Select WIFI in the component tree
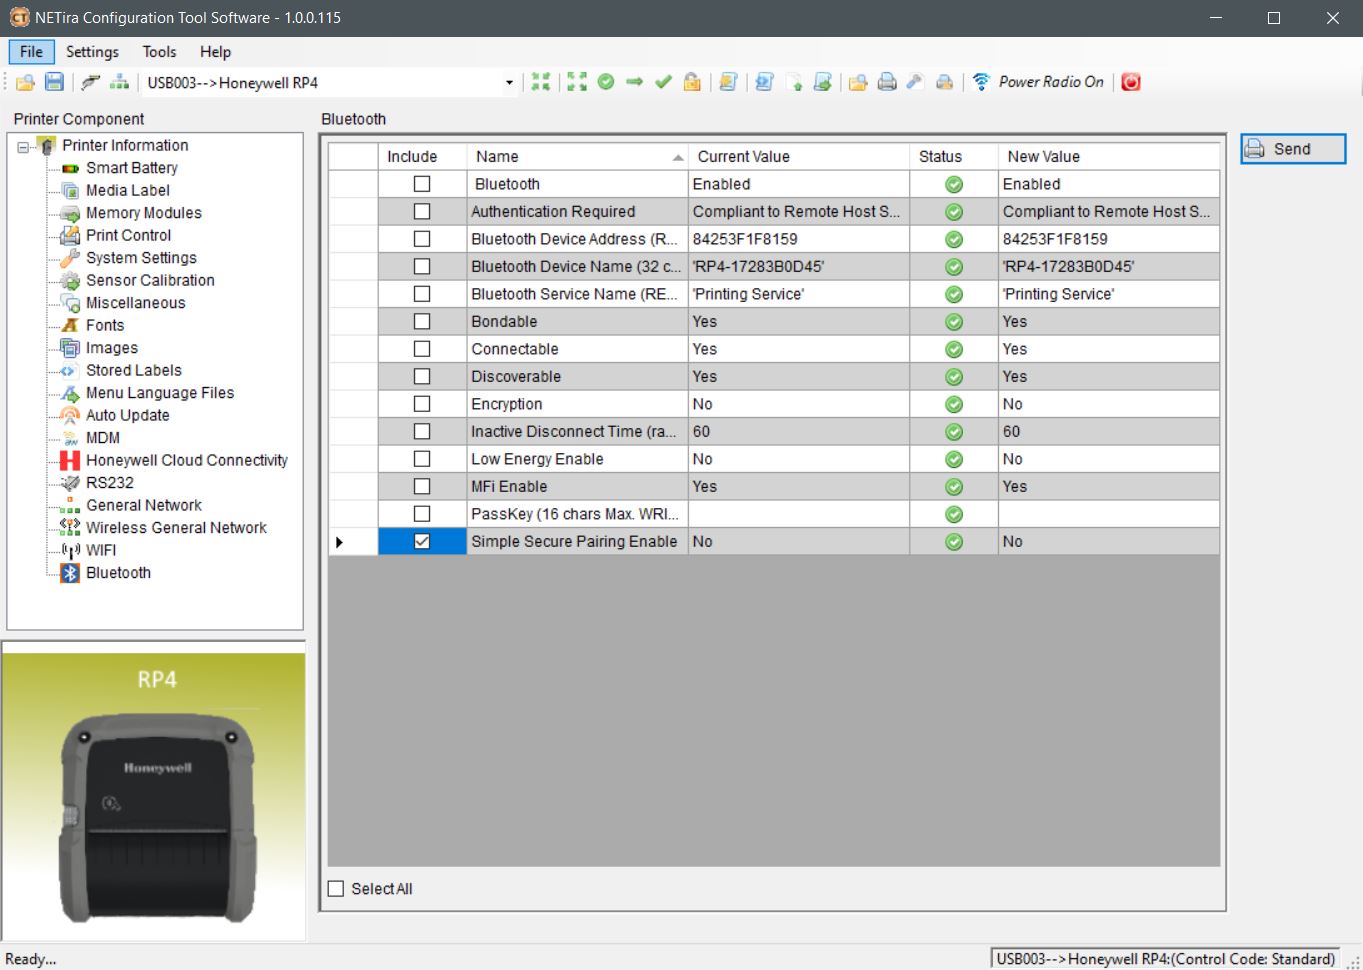Screen dimensions: 1363x970 click(x=101, y=550)
